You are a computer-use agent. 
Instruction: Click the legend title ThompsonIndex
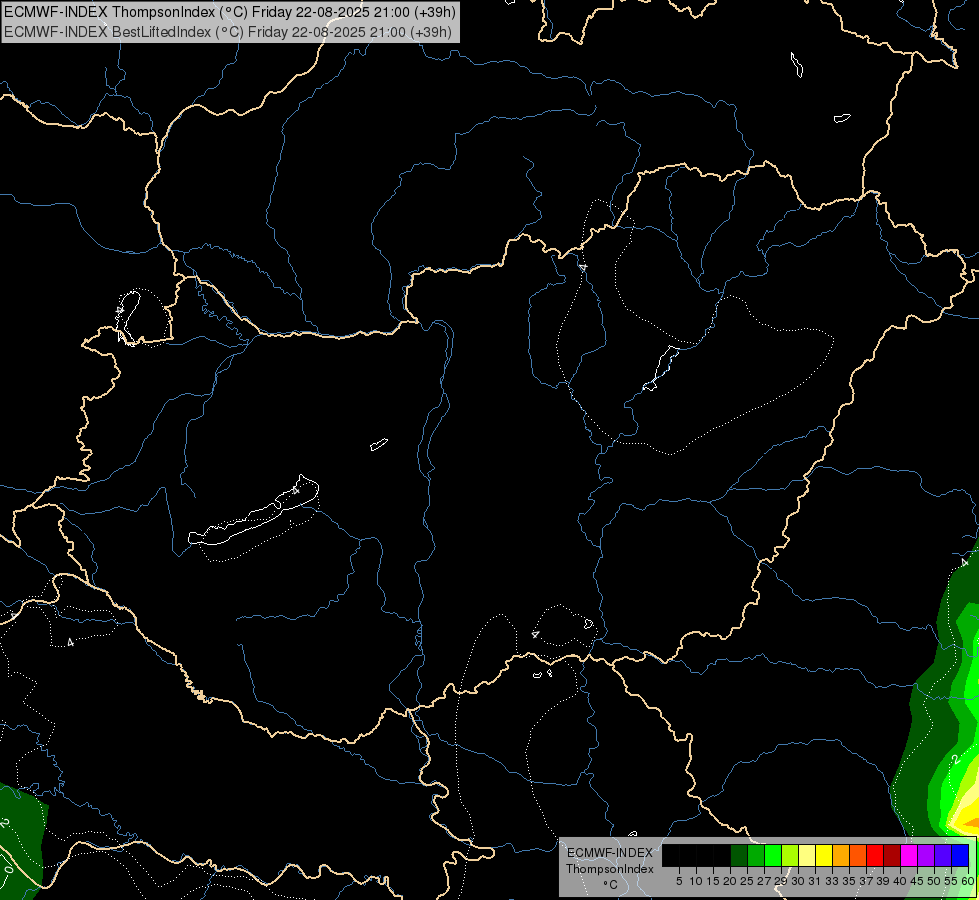[610, 869]
